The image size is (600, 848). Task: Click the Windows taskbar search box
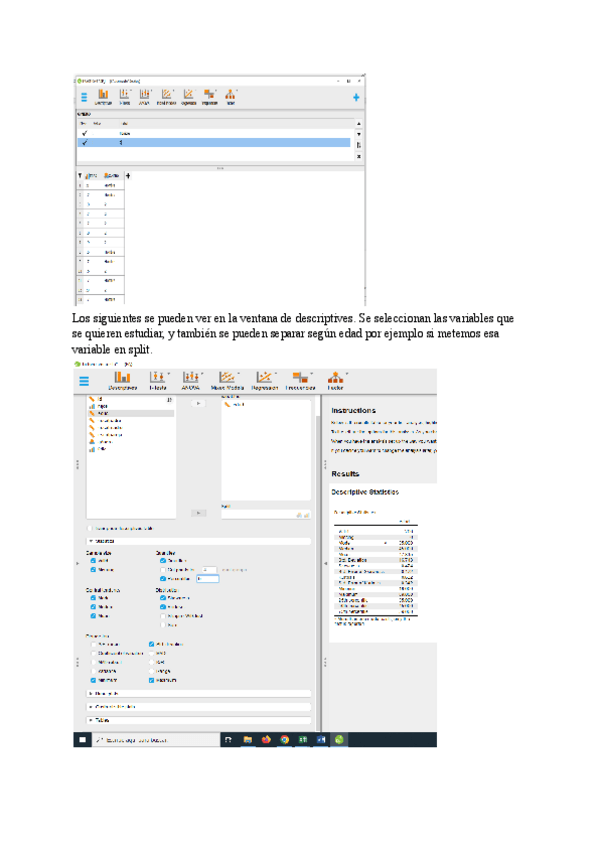click(156, 740)
